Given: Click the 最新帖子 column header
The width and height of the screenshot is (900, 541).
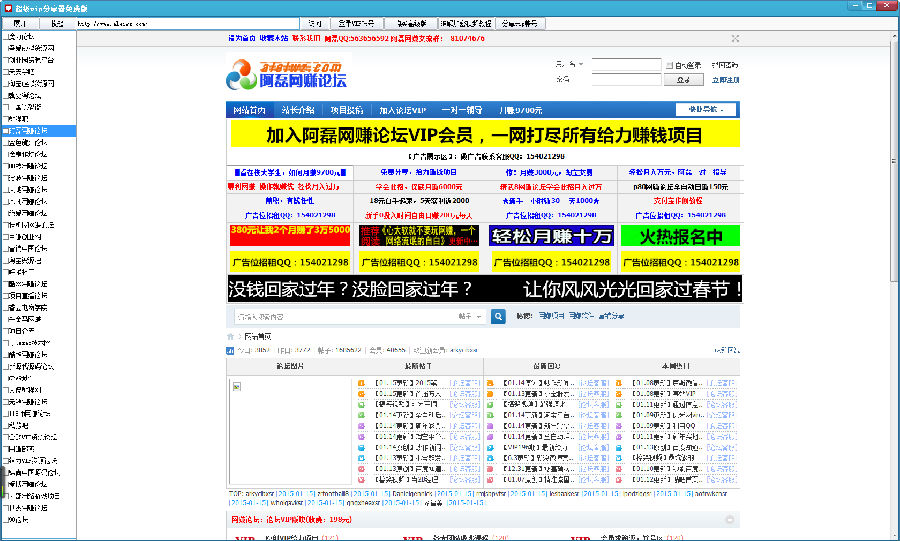Looking at the screenshot, I should point(418,366).
